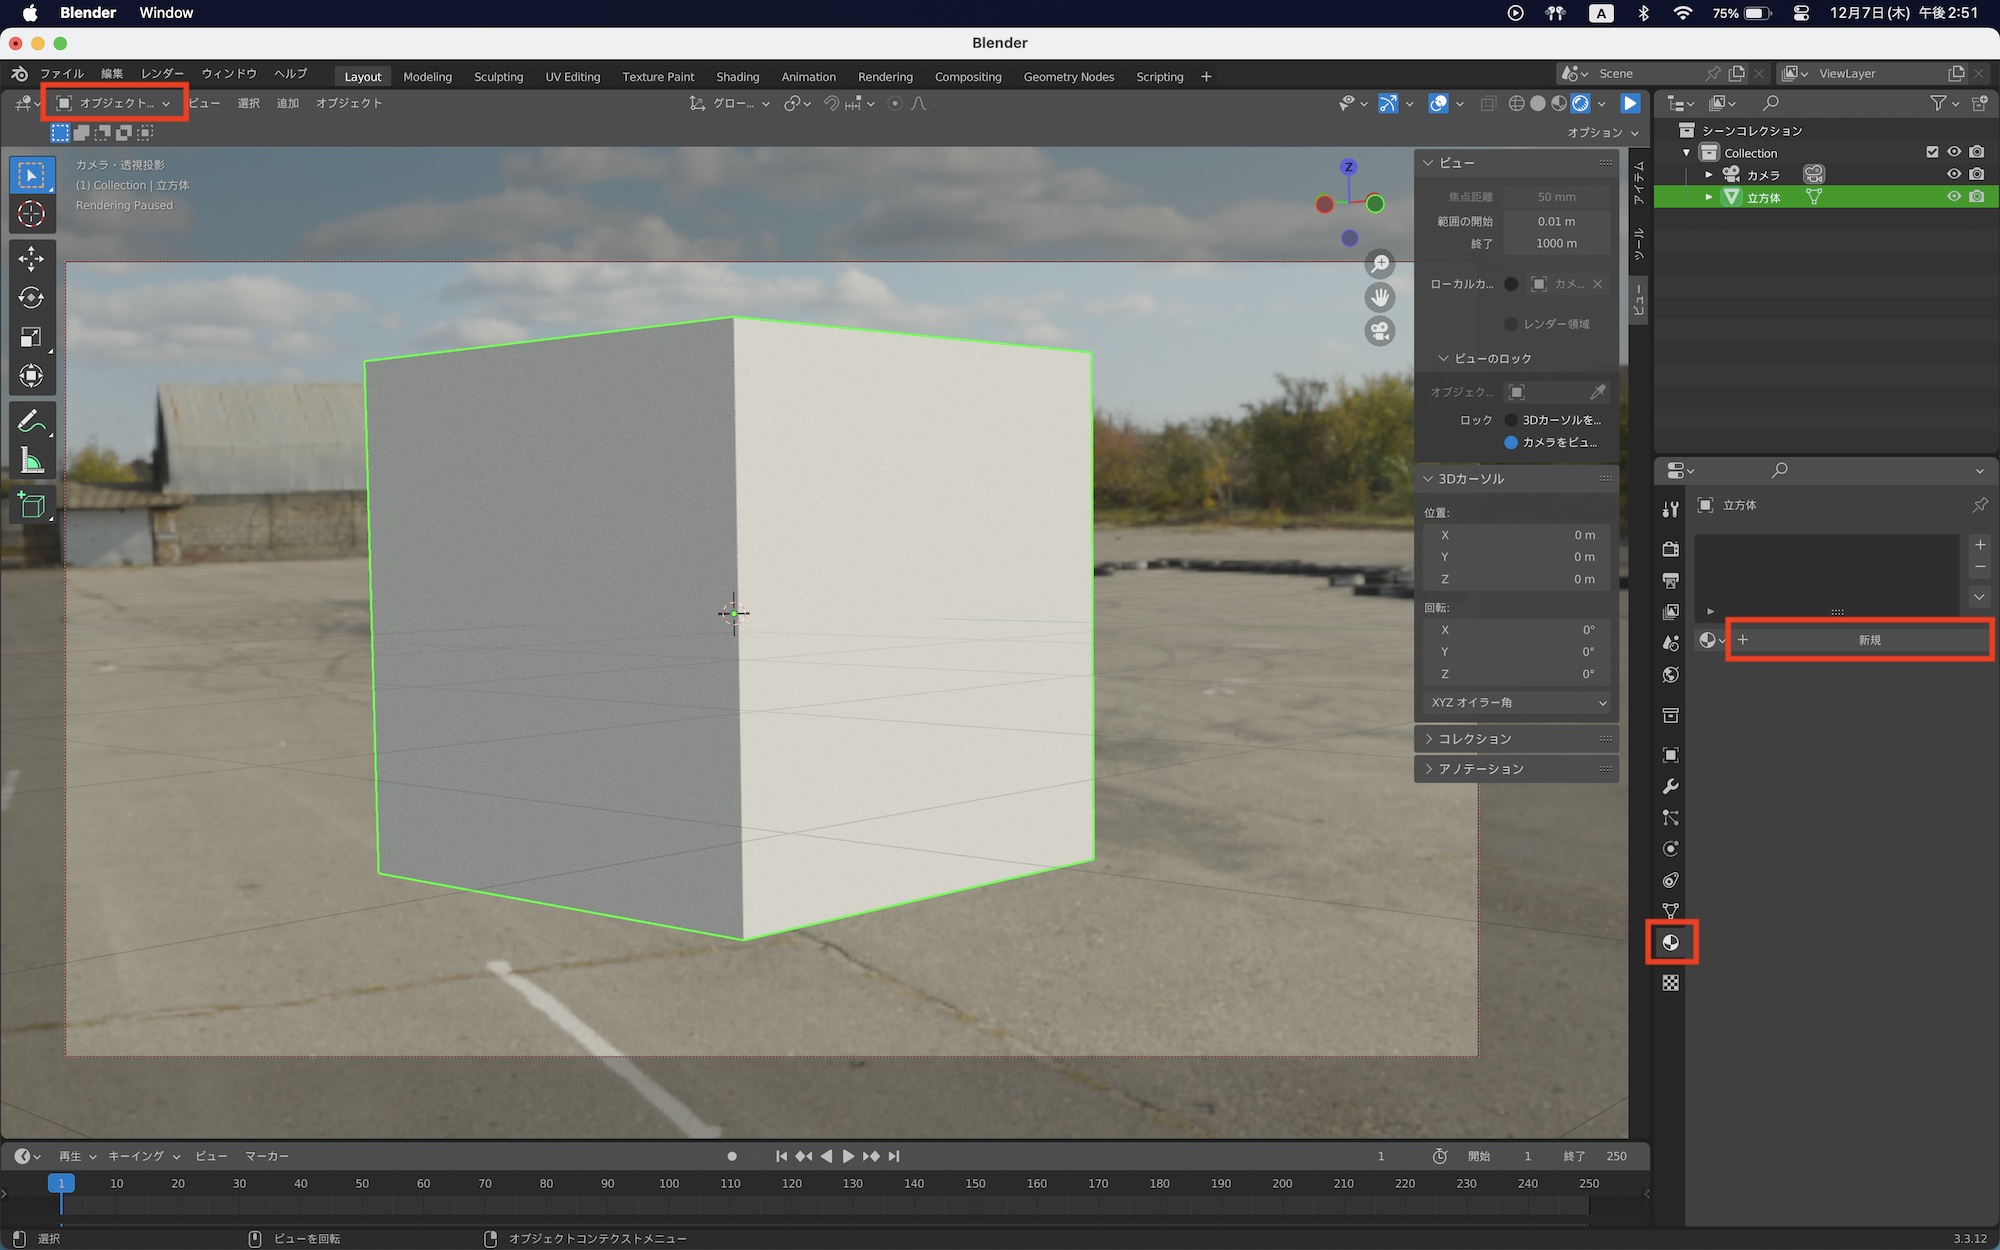The height and width of the screenshot is (1250, 2000).
Task: Disable カメラ render visibility camera icon
Action: pos(1976,174)
